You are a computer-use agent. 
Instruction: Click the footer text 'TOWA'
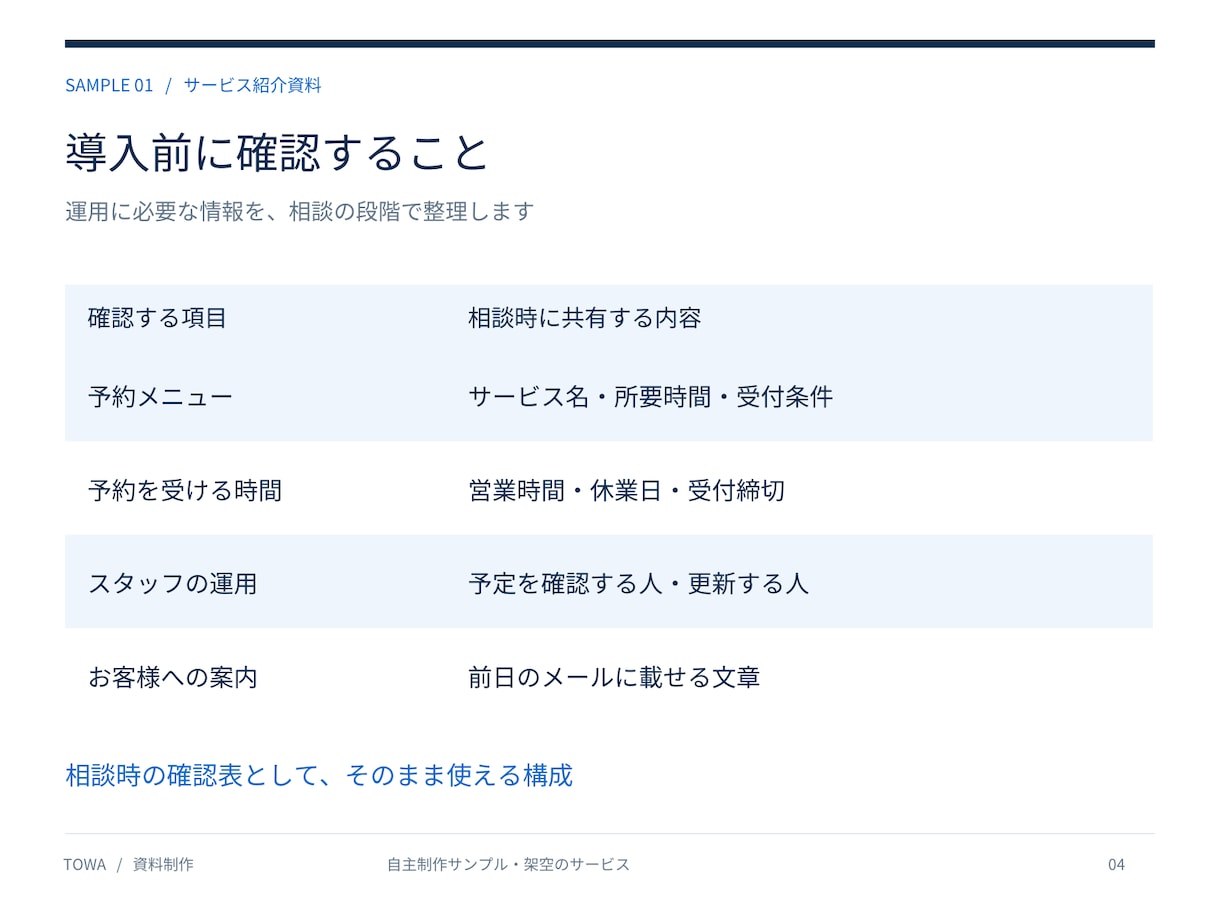84,864
